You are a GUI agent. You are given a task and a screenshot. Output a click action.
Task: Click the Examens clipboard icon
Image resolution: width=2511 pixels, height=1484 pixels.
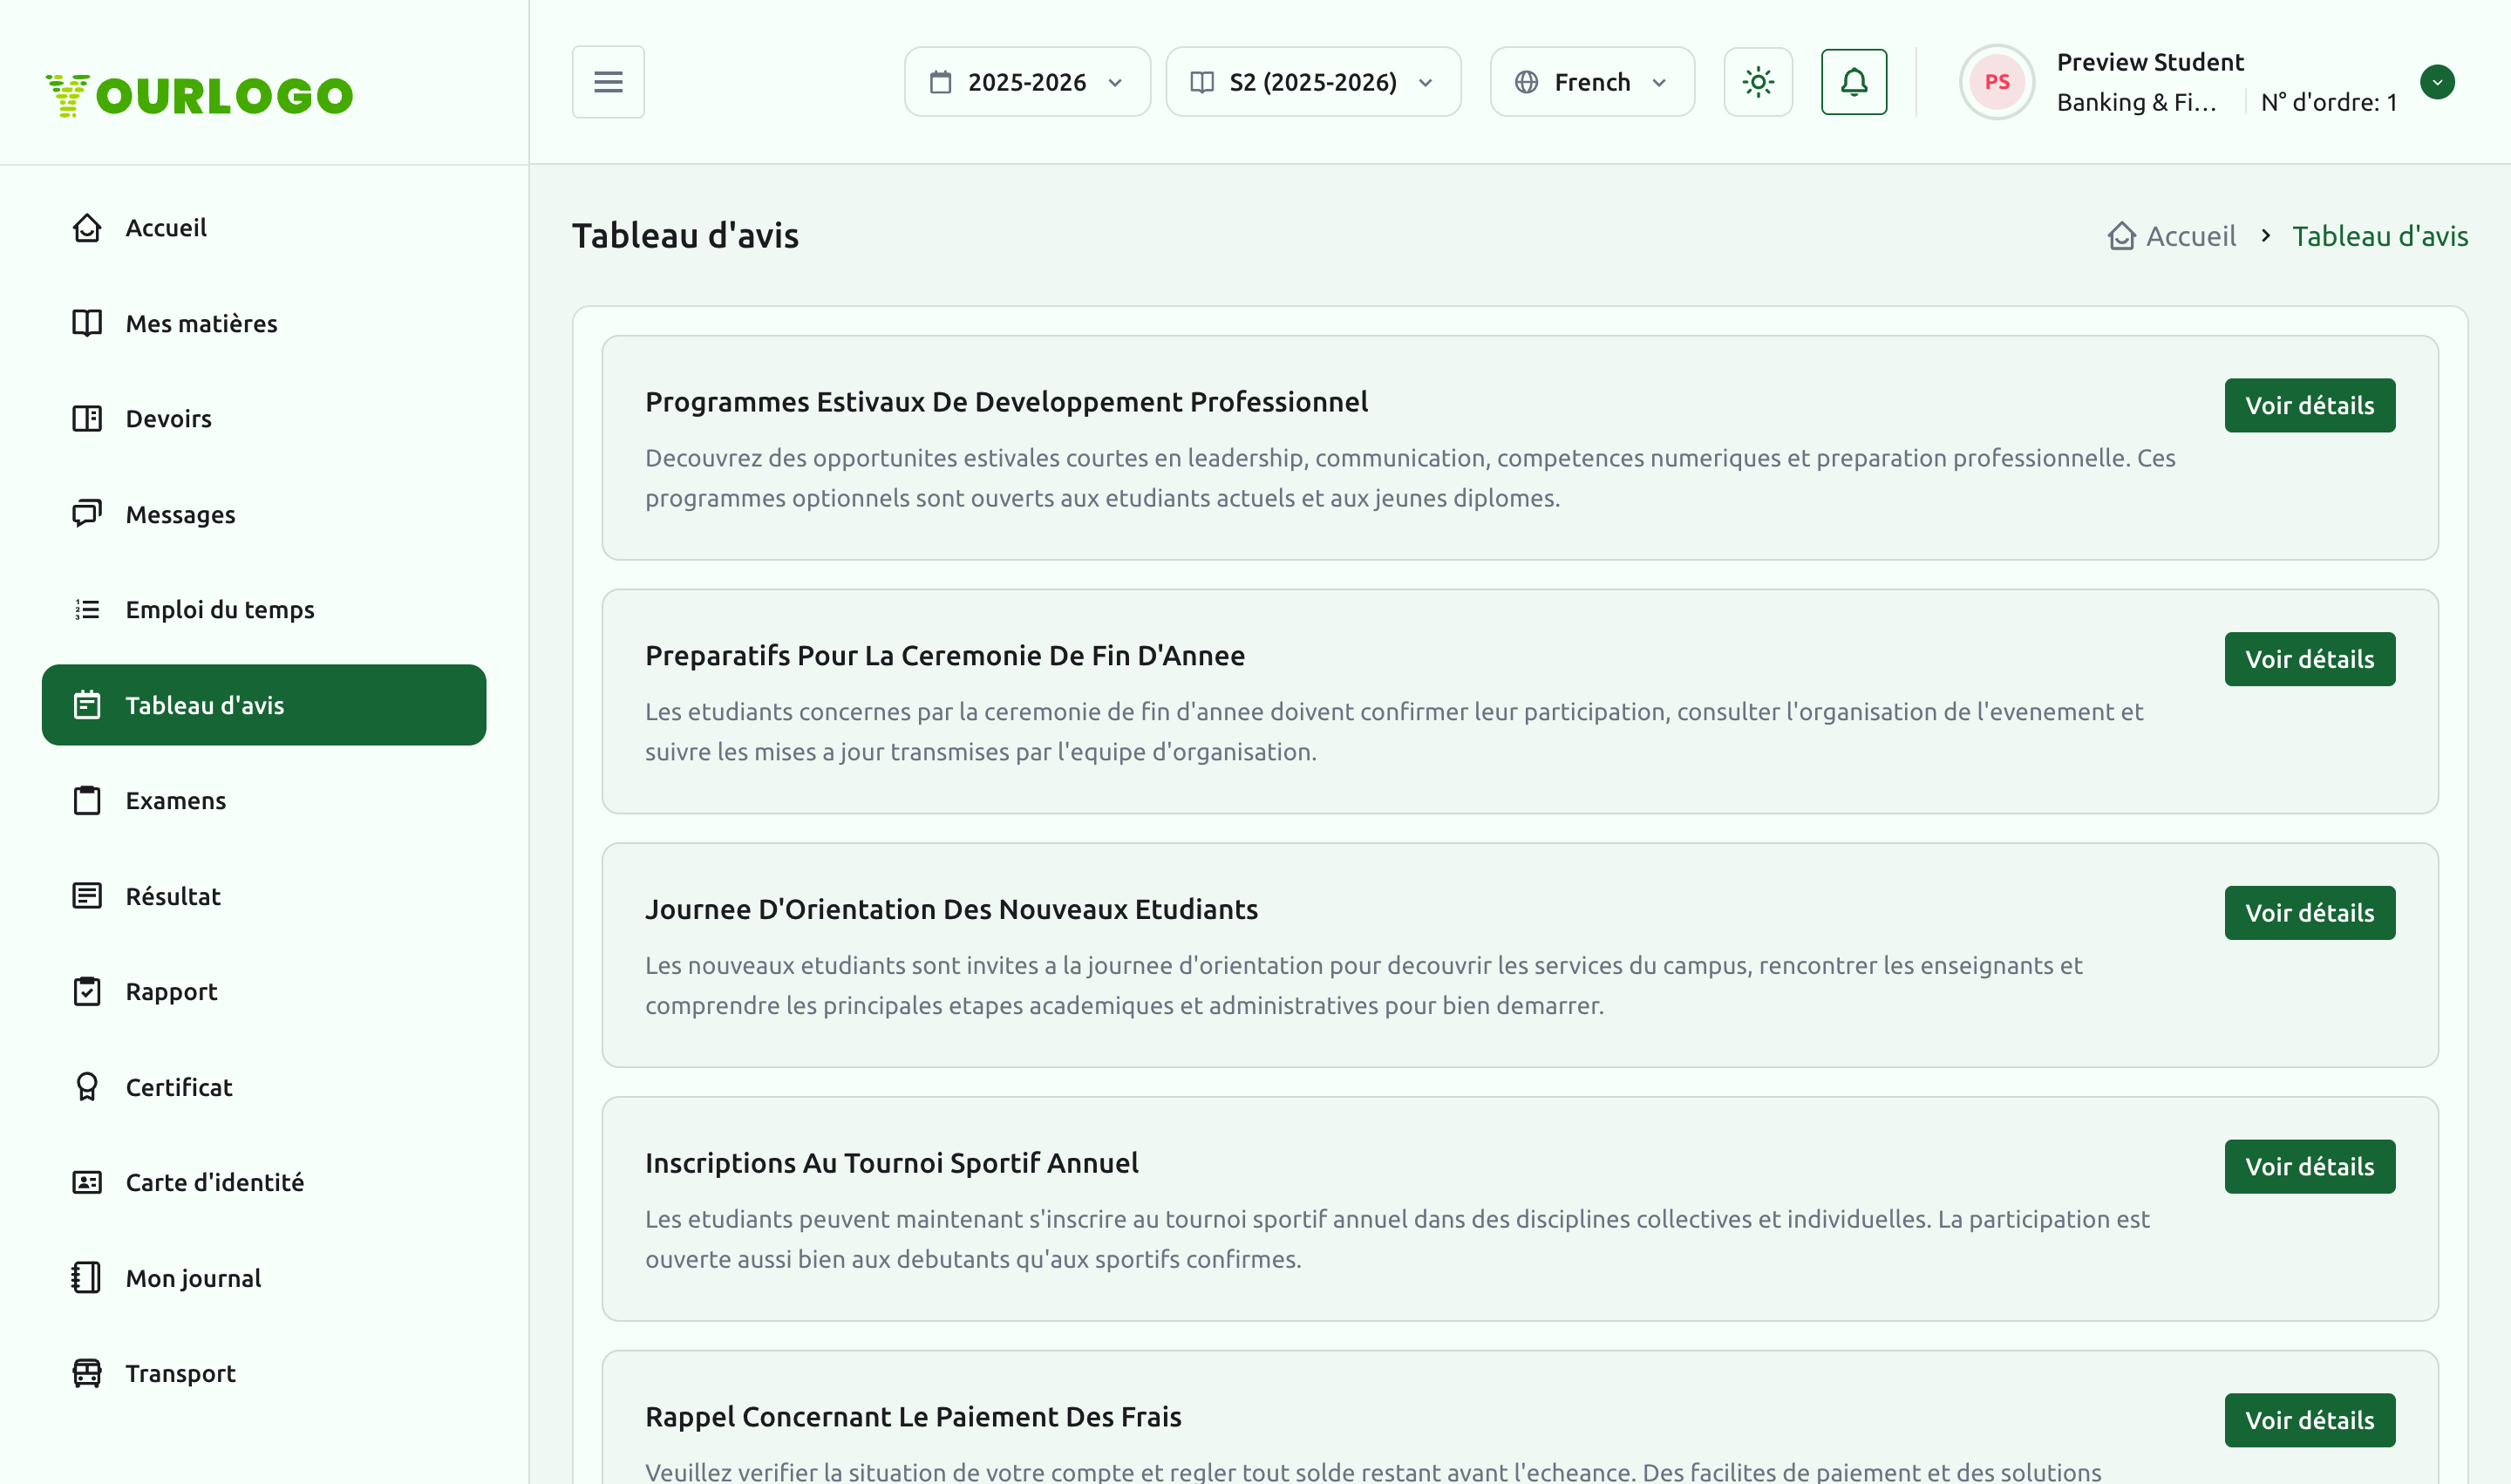[x=87, y=800]
